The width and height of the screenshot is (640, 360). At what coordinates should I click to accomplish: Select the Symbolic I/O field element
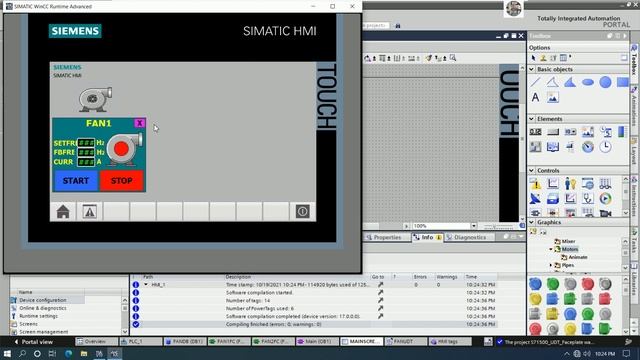[570, 131]
